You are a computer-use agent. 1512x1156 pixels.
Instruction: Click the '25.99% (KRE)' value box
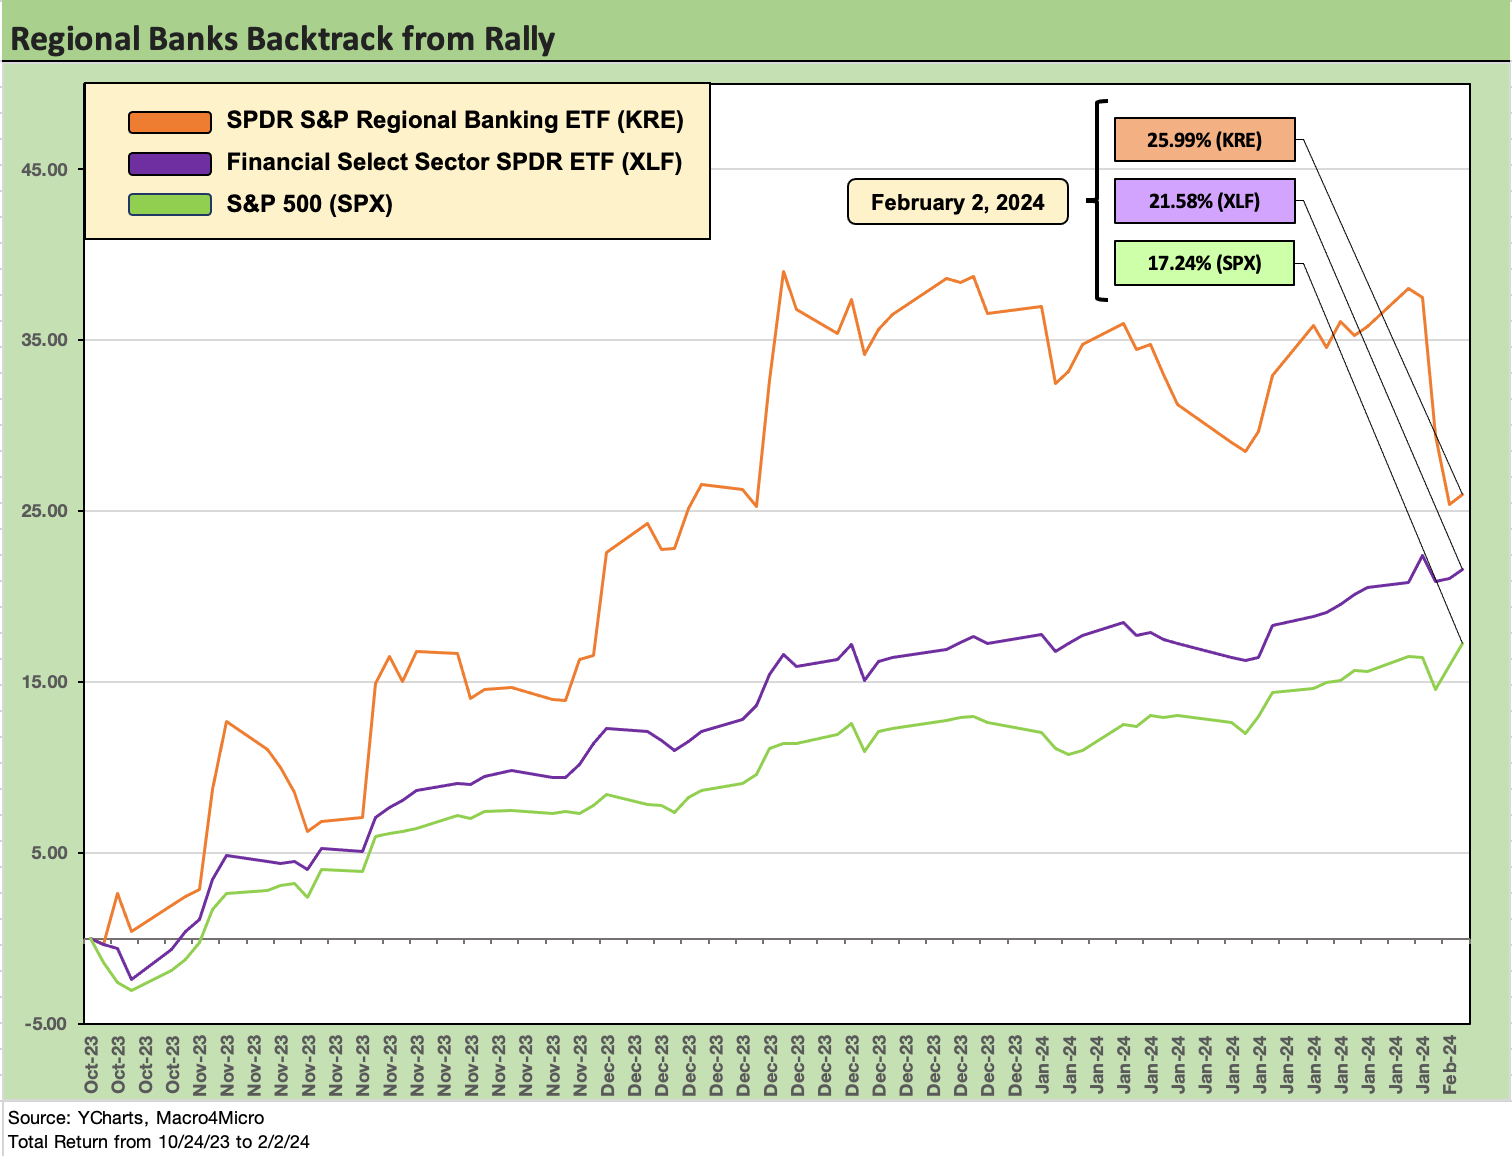(1204, 140)
